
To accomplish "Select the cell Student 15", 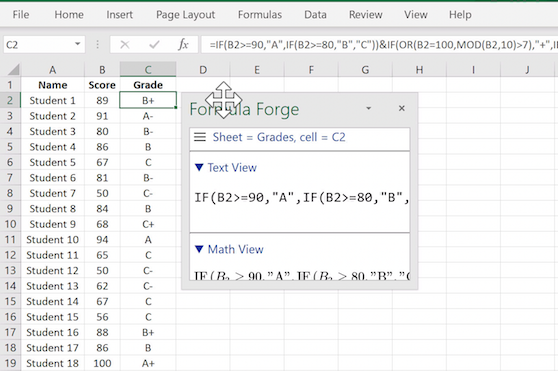I will [53, 317].
